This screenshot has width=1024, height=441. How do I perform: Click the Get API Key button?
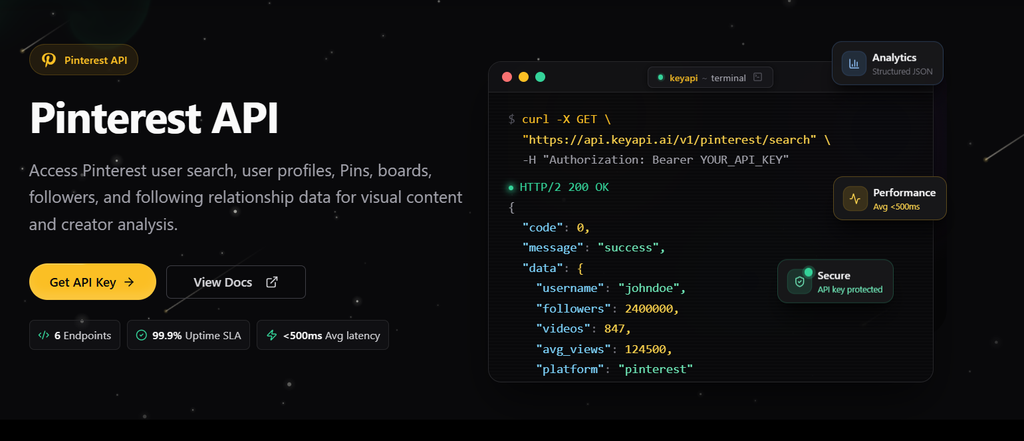pos(92,282)
